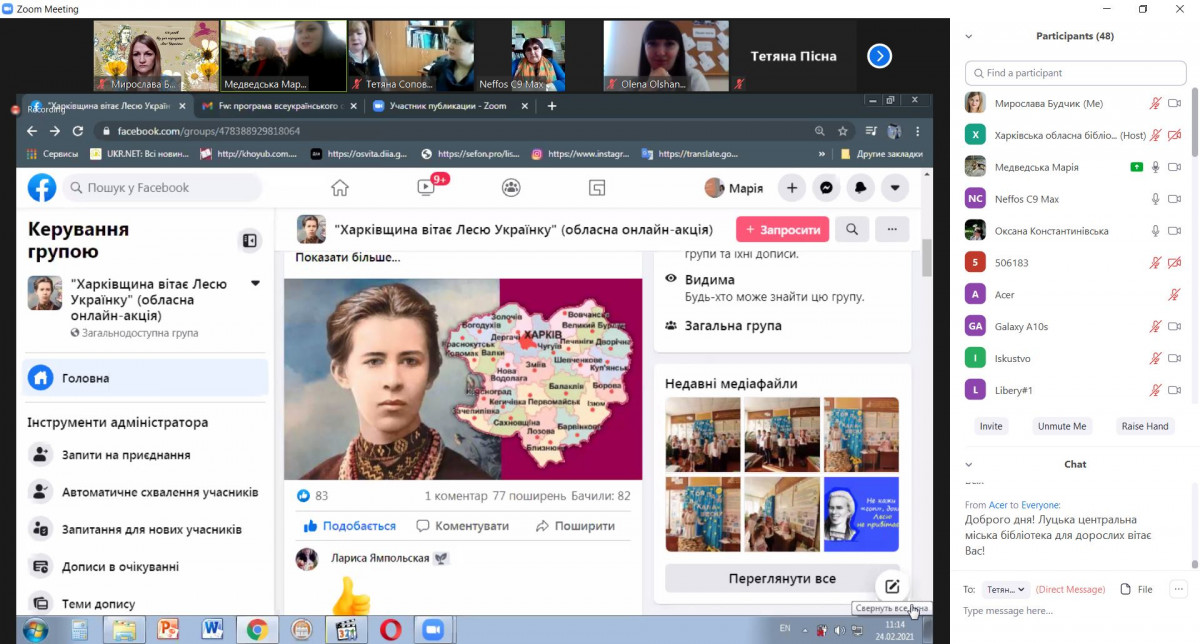Image resolution: width=1200 pixels, height=644 pixels.
Task: Open Facebook Messenger icon in header
Action: pos(826,188)
